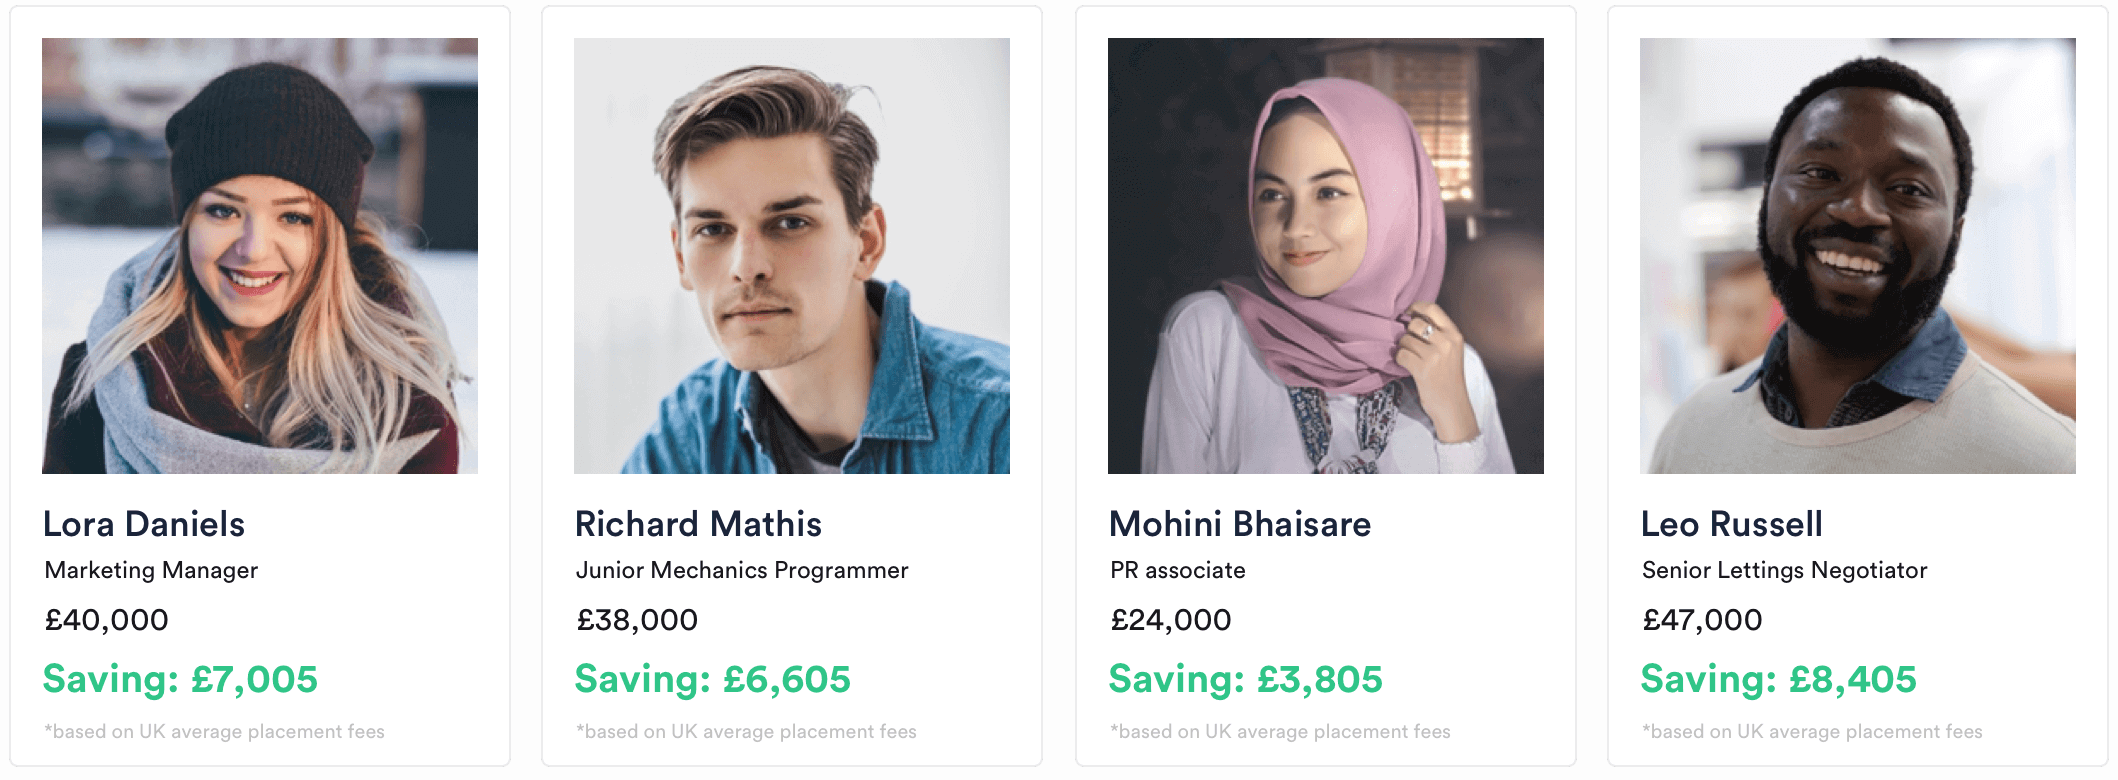This screenshot has height=780, width=2118.
Task: Click the Mohini Bhaisare profile photo
Action: (x=1326, y=256)
